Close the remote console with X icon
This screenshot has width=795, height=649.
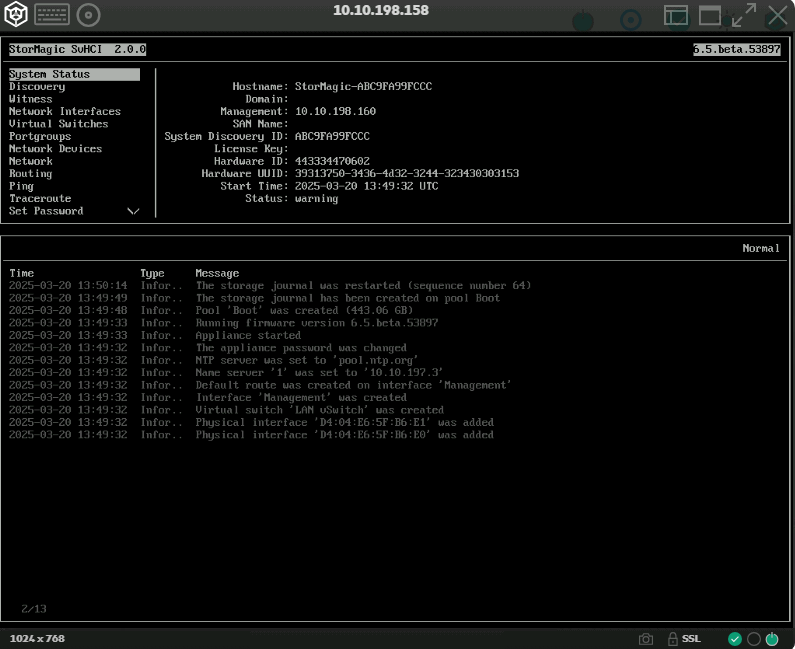[x=777, y=15]
